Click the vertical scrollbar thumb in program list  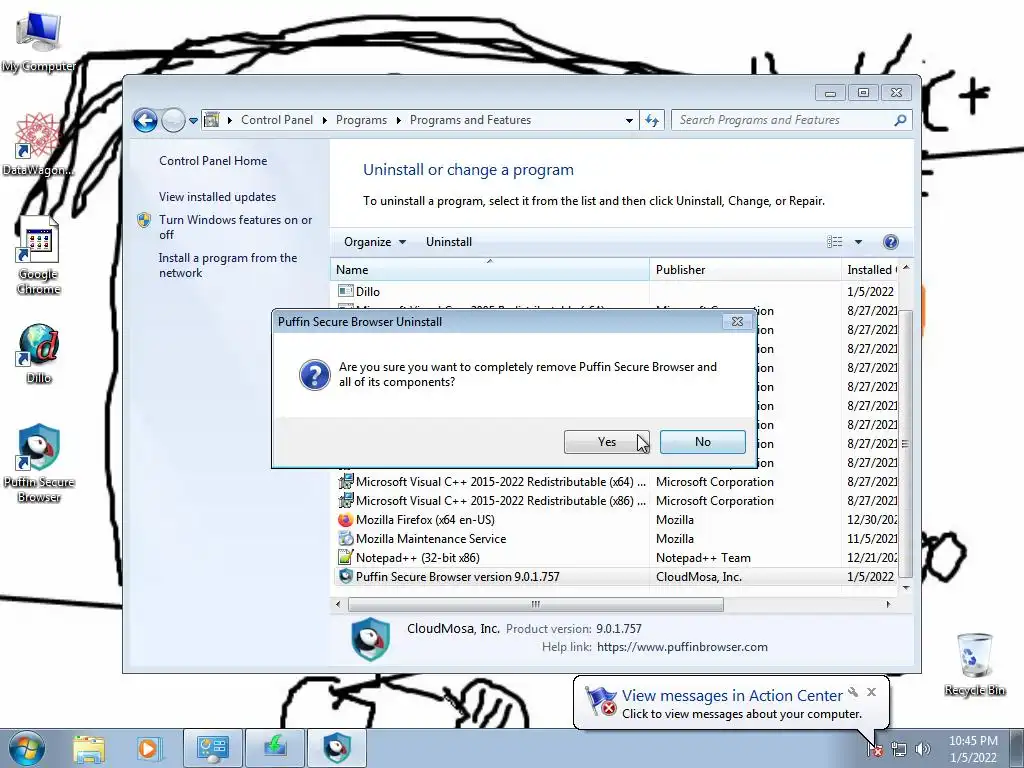[905, 443]
